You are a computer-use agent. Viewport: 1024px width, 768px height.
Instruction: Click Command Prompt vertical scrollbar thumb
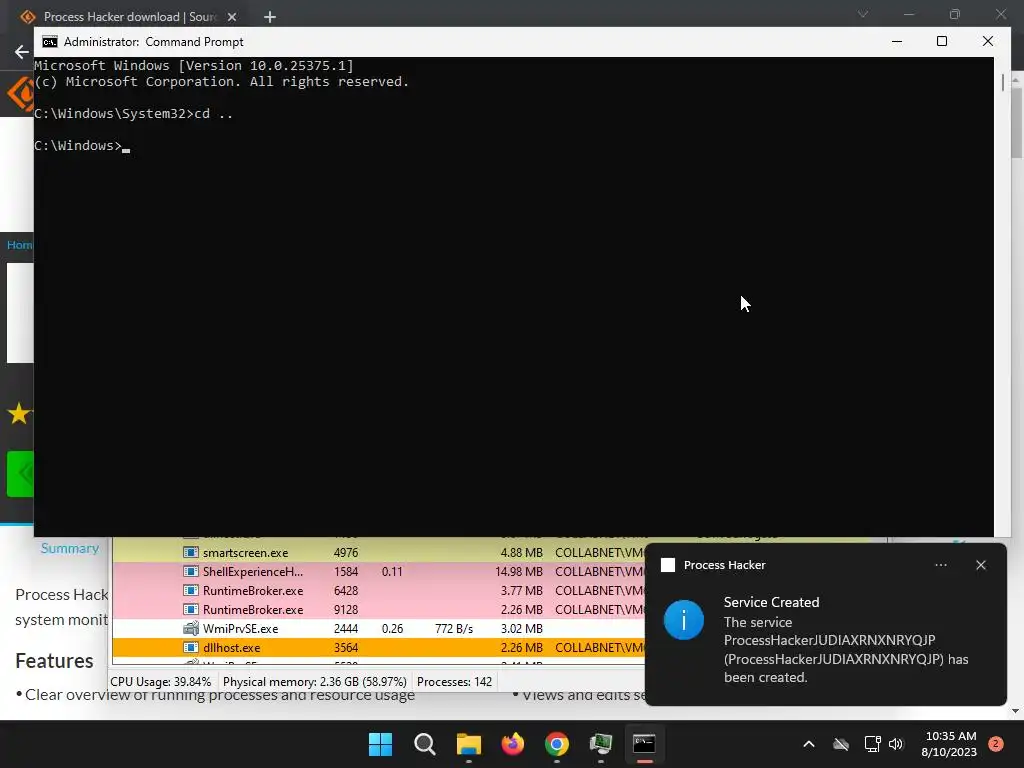click(x=1002, y=83)
